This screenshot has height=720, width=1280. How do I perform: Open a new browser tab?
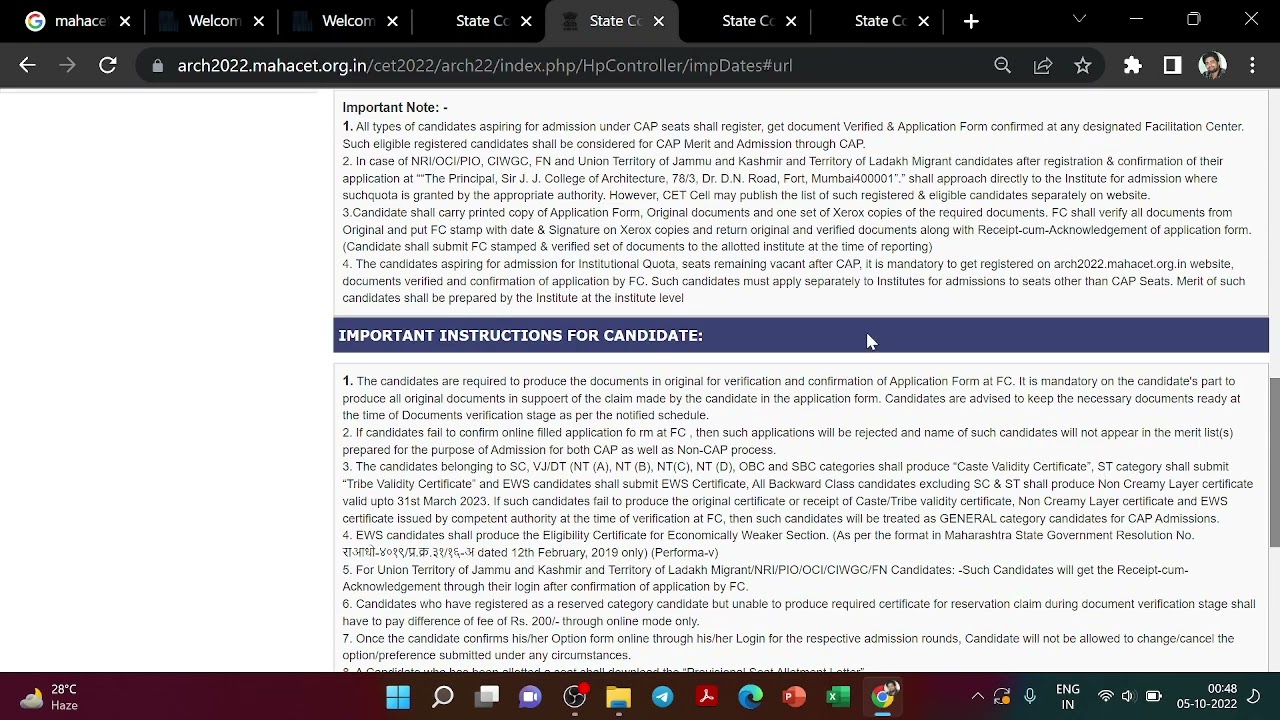(x=971, y=21)
